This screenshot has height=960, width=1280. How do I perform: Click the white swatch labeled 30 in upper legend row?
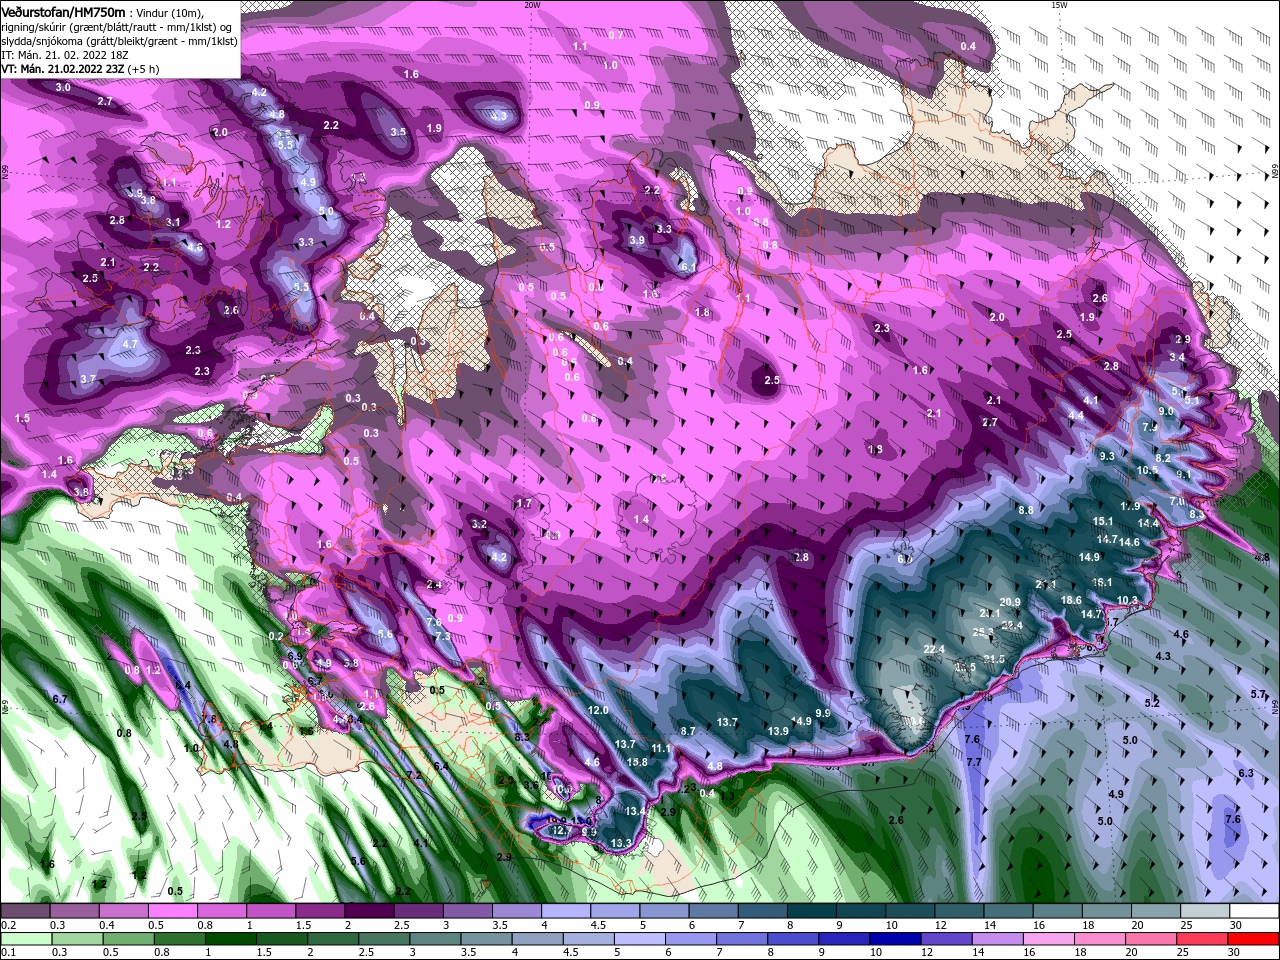click(1253, 911)
